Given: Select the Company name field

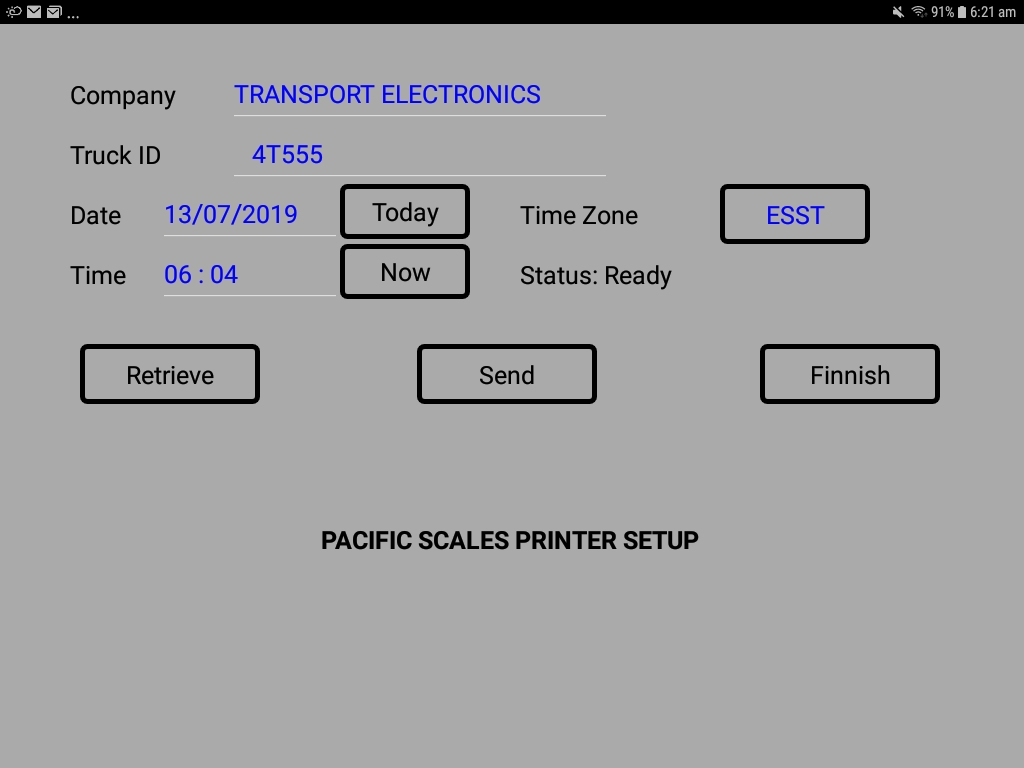Looking at the screenshot, I should [x=420, y=95].
